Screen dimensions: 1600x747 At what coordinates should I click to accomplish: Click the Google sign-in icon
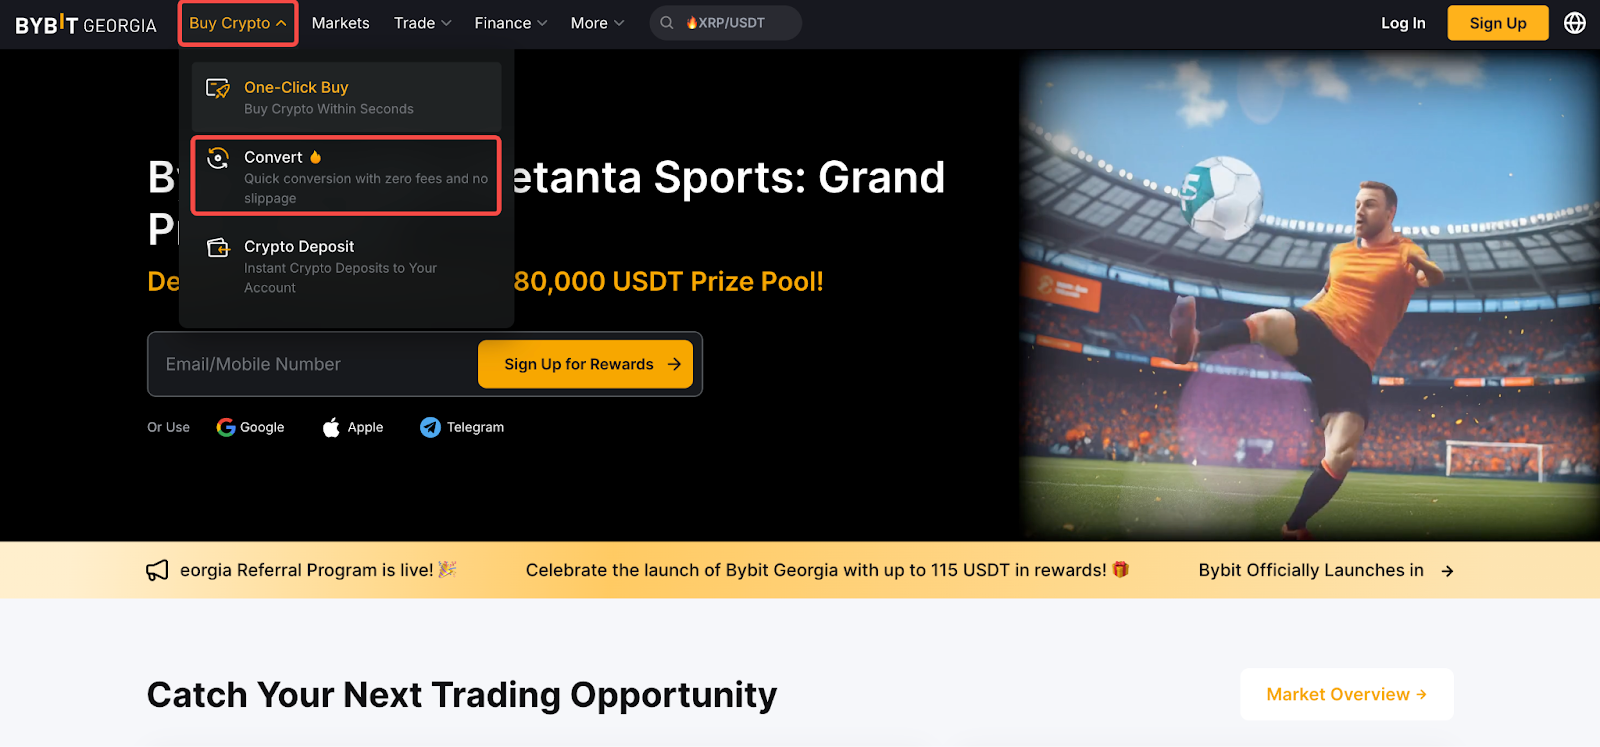pyautogui.click(x=226, y=427)
